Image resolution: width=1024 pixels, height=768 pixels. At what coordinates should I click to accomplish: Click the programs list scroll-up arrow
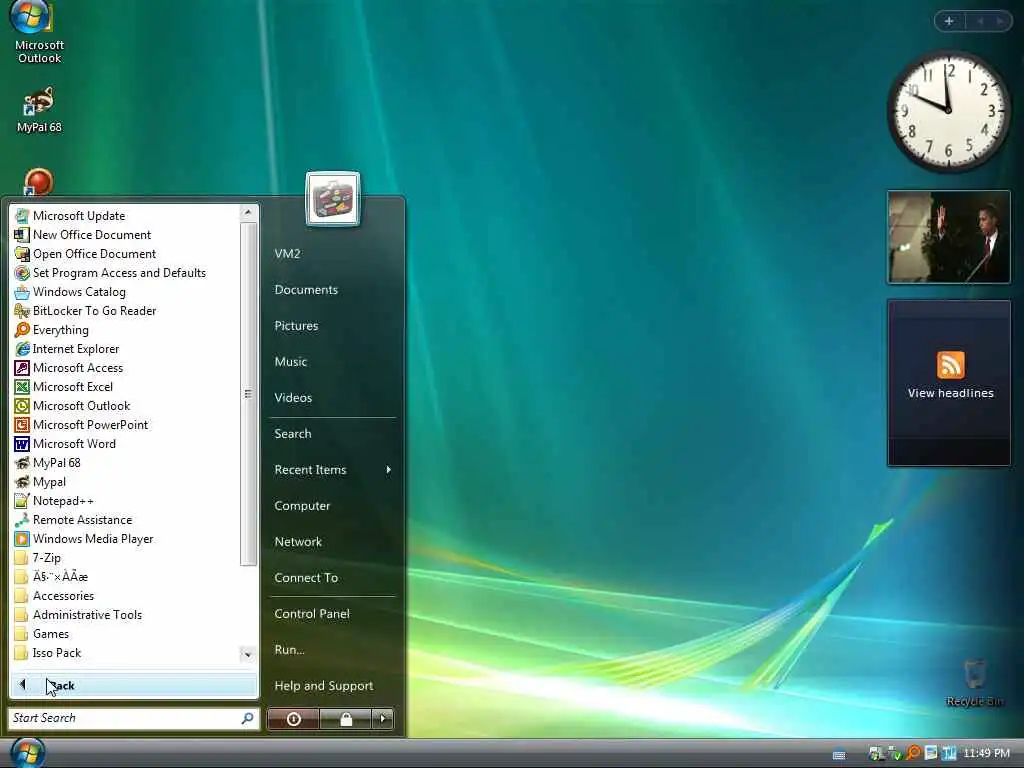pos(248,212)
